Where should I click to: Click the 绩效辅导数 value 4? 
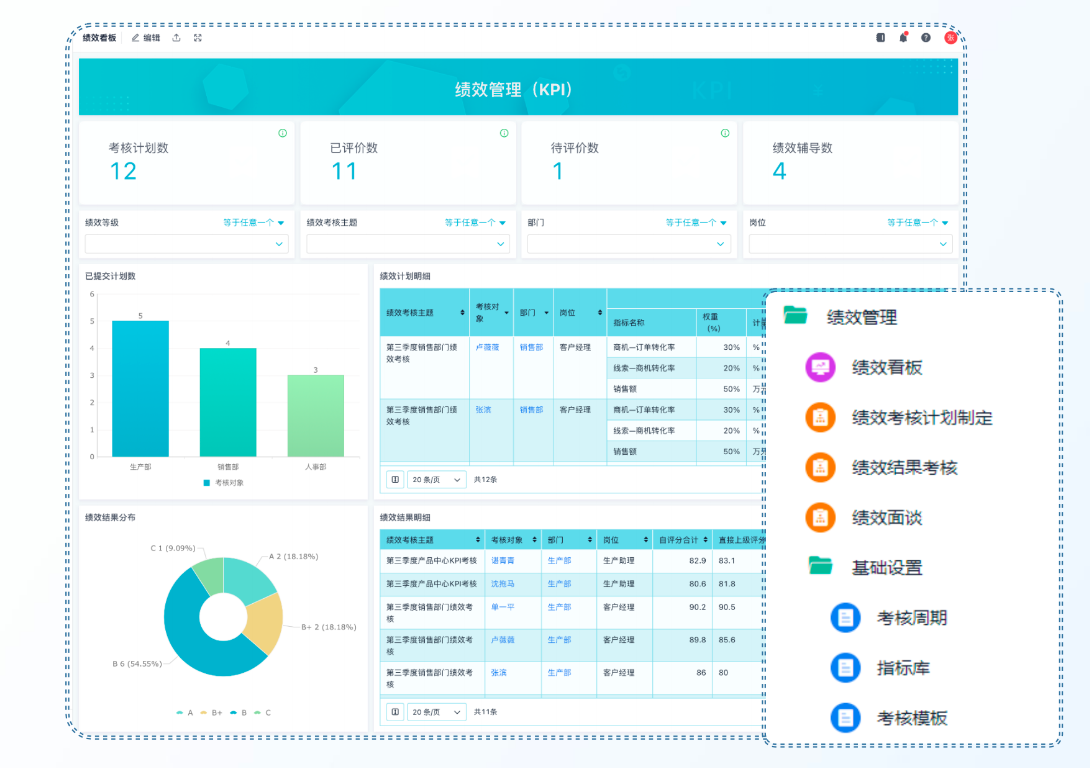pyautogui.click(x=779, y=171)
